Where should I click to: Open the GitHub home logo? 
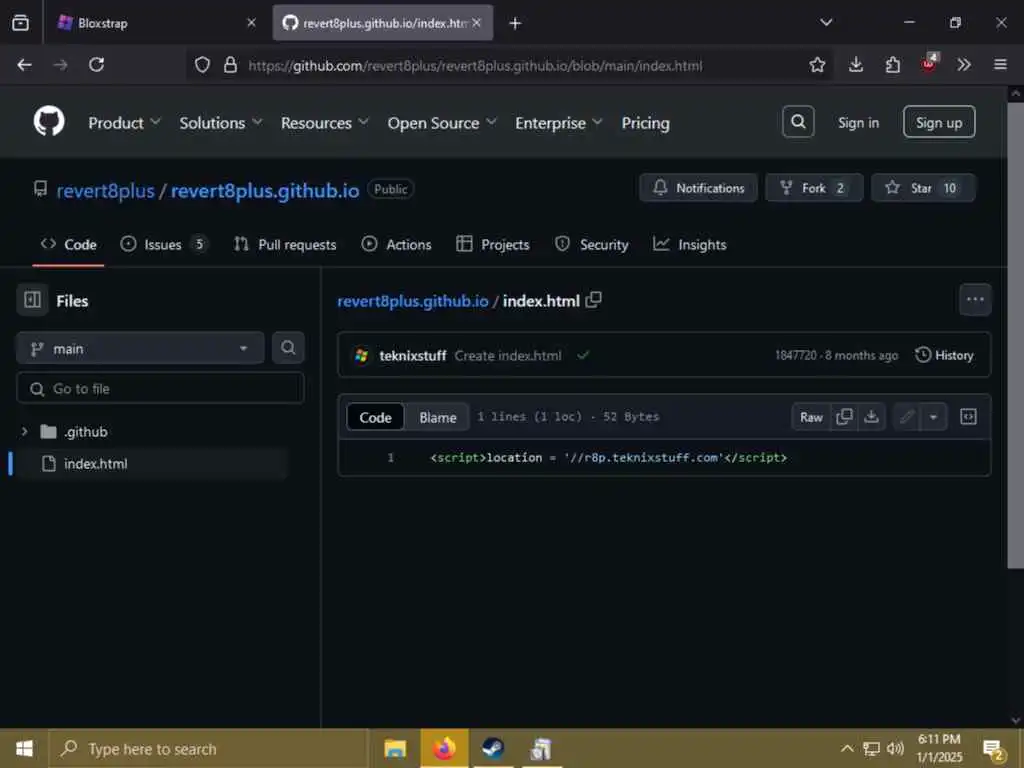click(49, 121)
